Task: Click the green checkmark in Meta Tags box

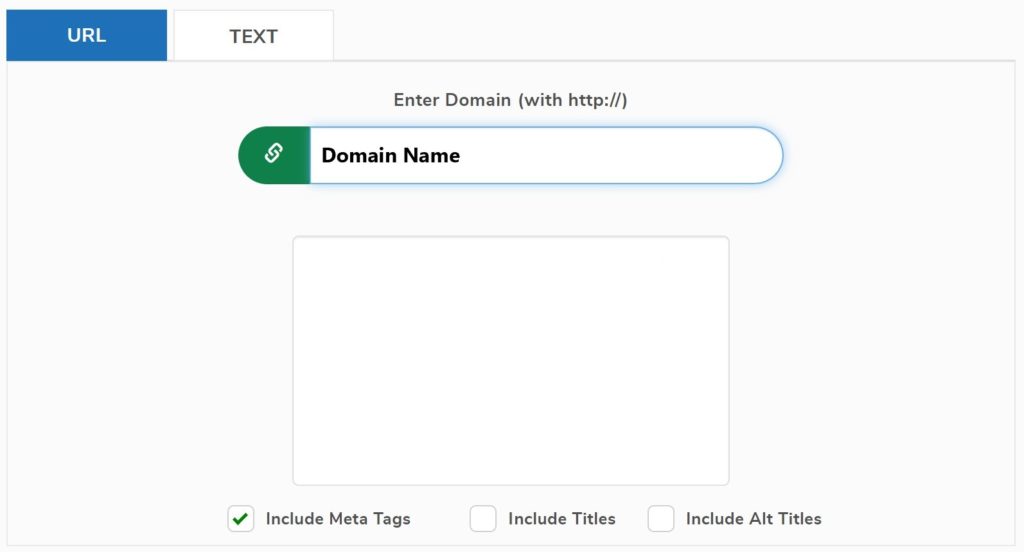Action: (240, 519)
